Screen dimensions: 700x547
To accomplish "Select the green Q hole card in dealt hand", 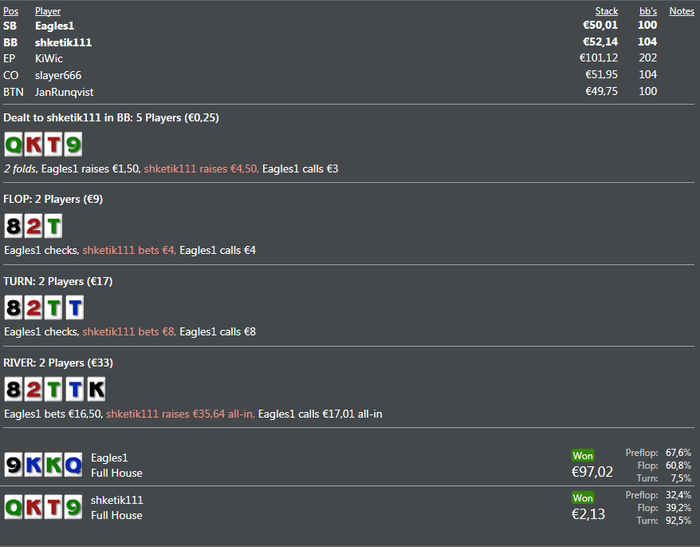I will point(13,144).
